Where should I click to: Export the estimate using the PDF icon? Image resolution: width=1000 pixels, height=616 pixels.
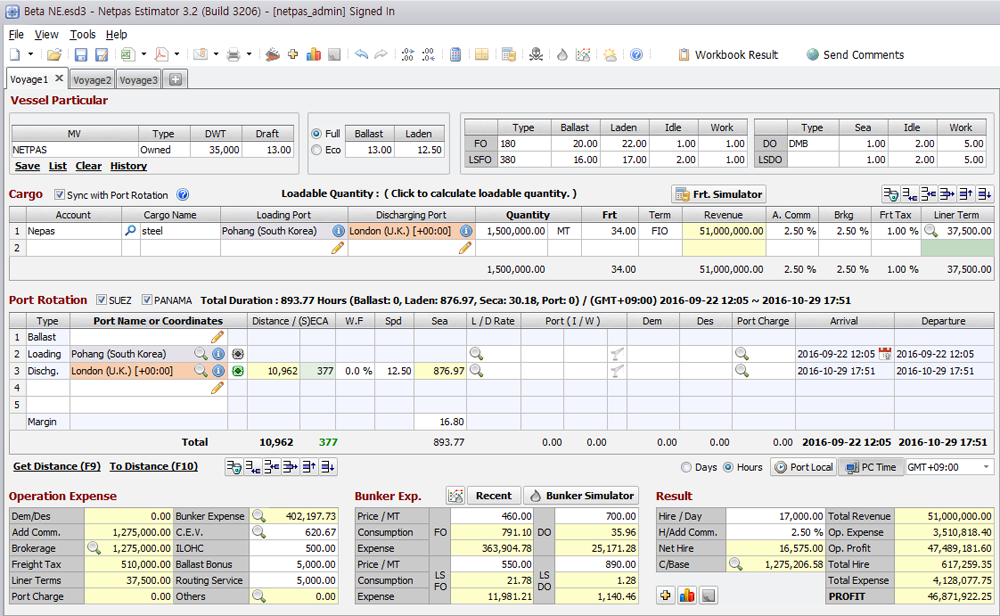click(160, 54)
